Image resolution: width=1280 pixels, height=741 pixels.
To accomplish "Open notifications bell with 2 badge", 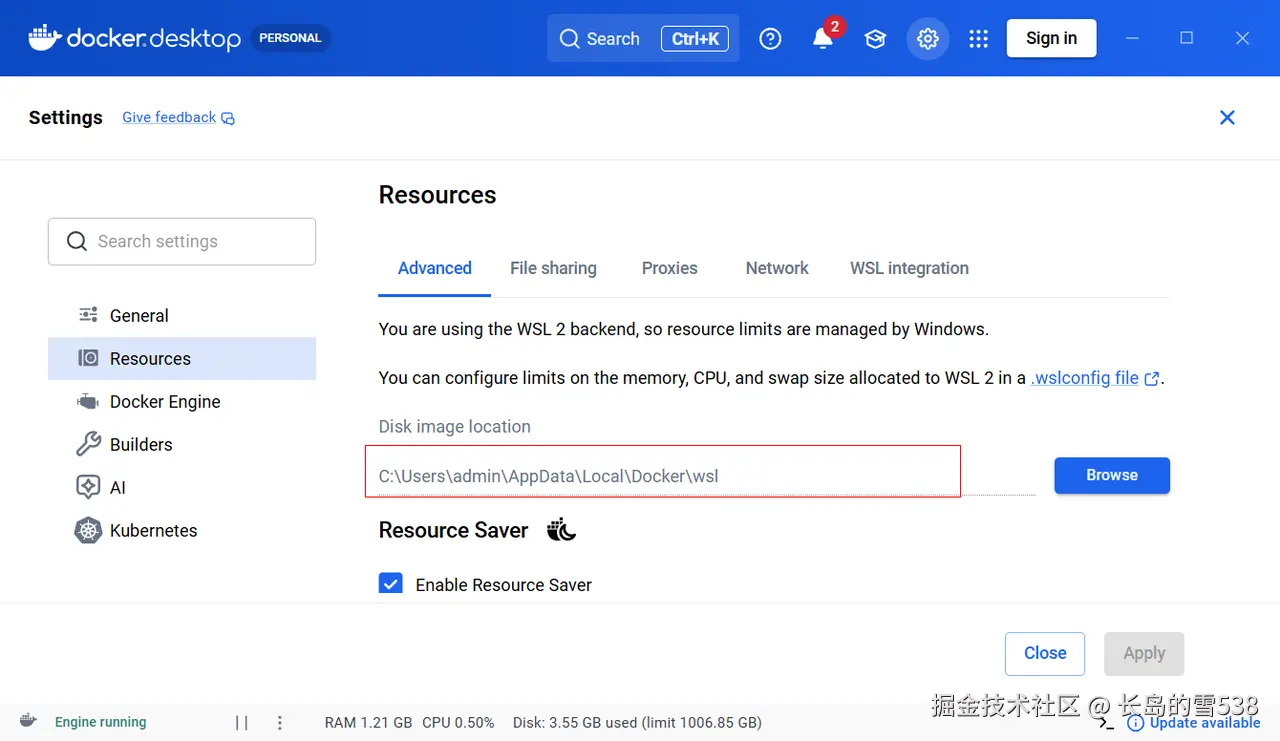I will [x=824, y=38].
